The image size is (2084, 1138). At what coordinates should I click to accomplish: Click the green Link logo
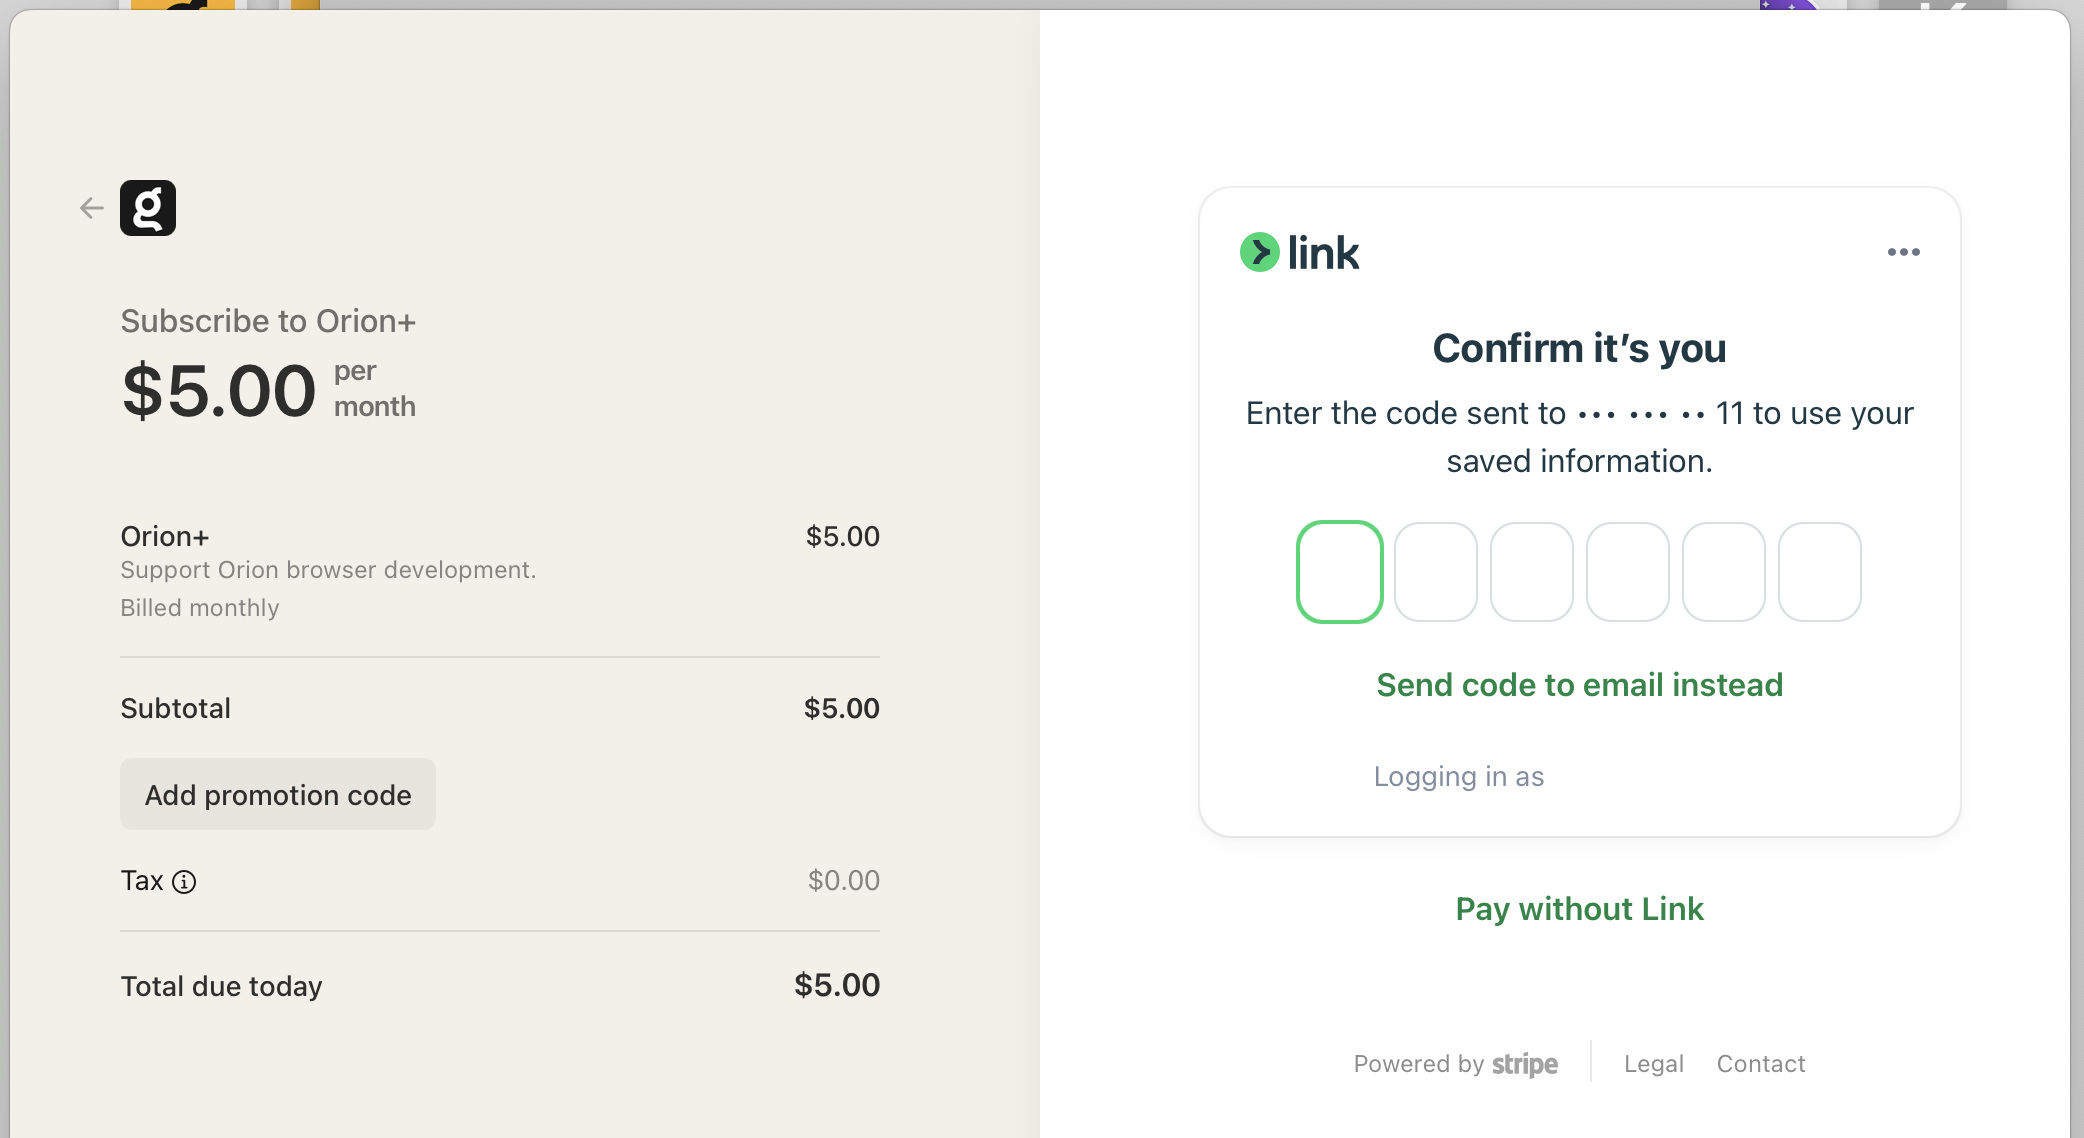1300,252
